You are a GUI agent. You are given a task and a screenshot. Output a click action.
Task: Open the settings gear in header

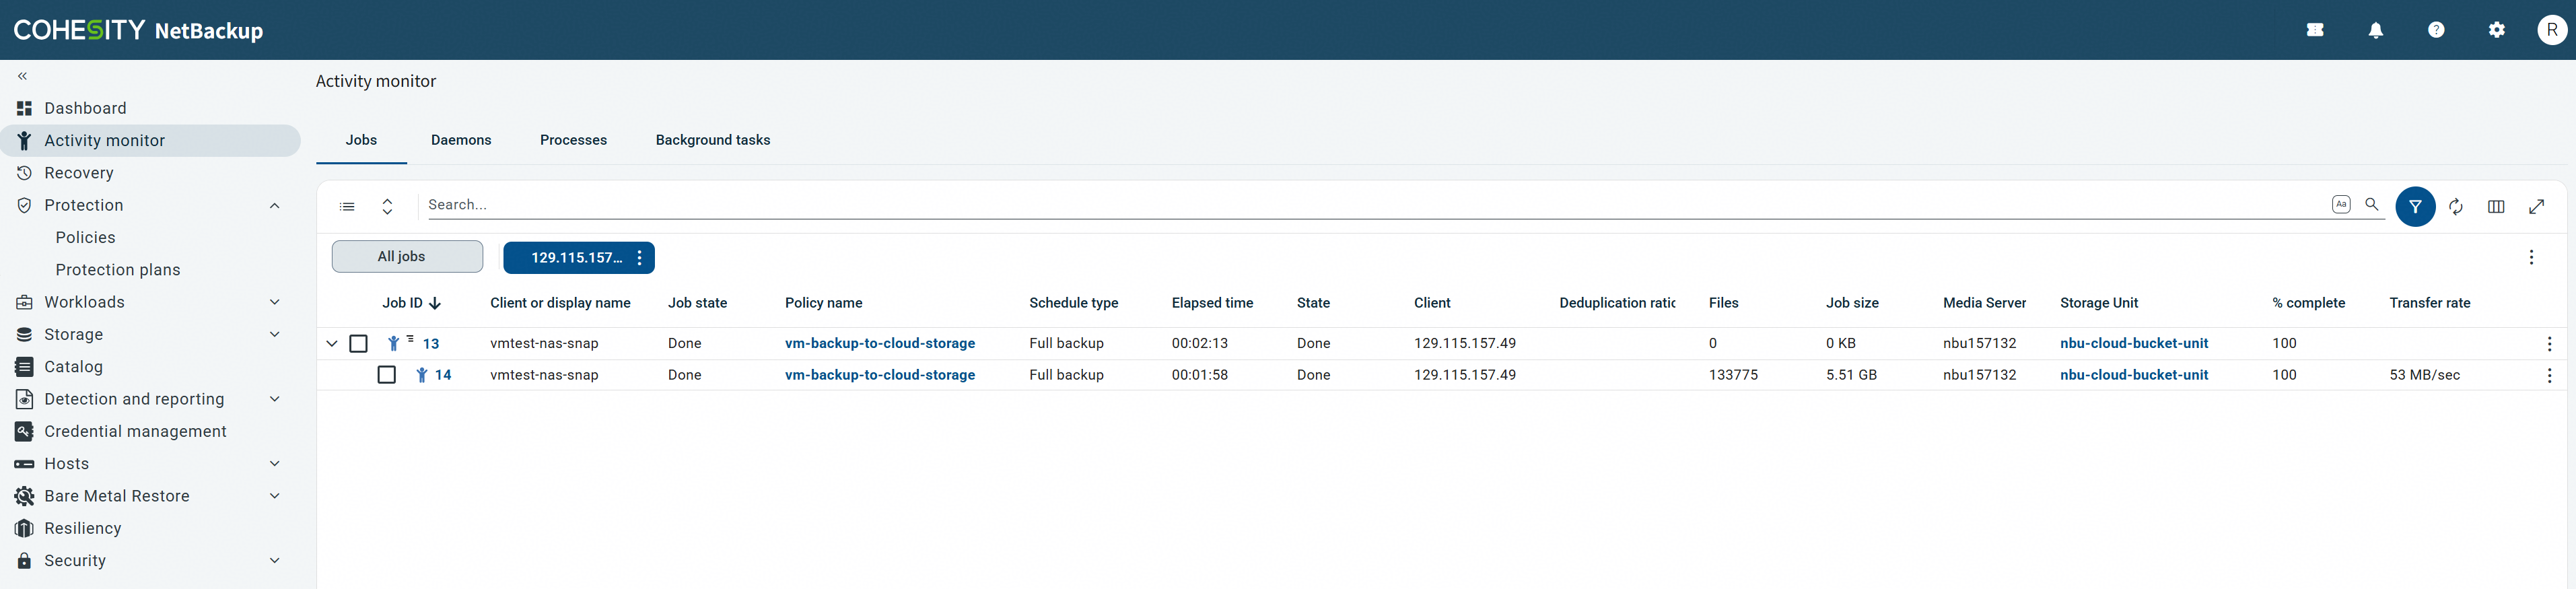pyautogui.click(x=2497, y=30)
